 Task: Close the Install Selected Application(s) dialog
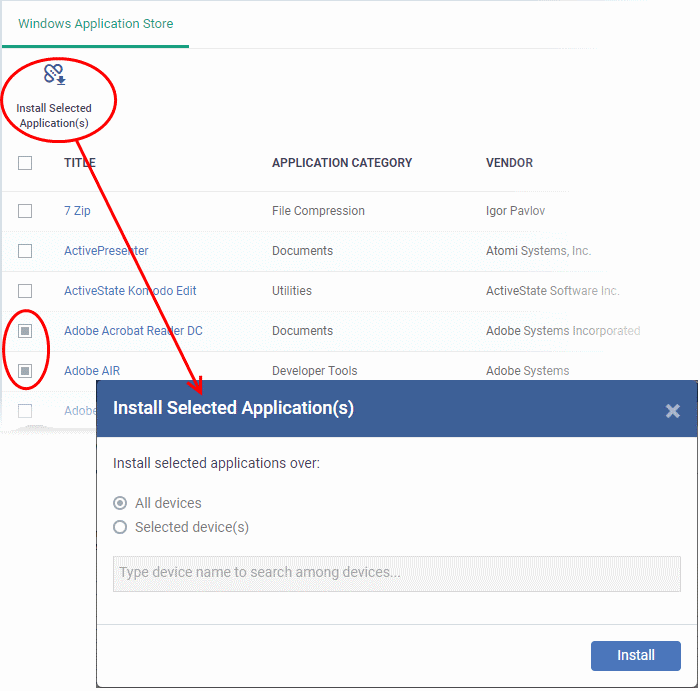click(x=672, y=411)
